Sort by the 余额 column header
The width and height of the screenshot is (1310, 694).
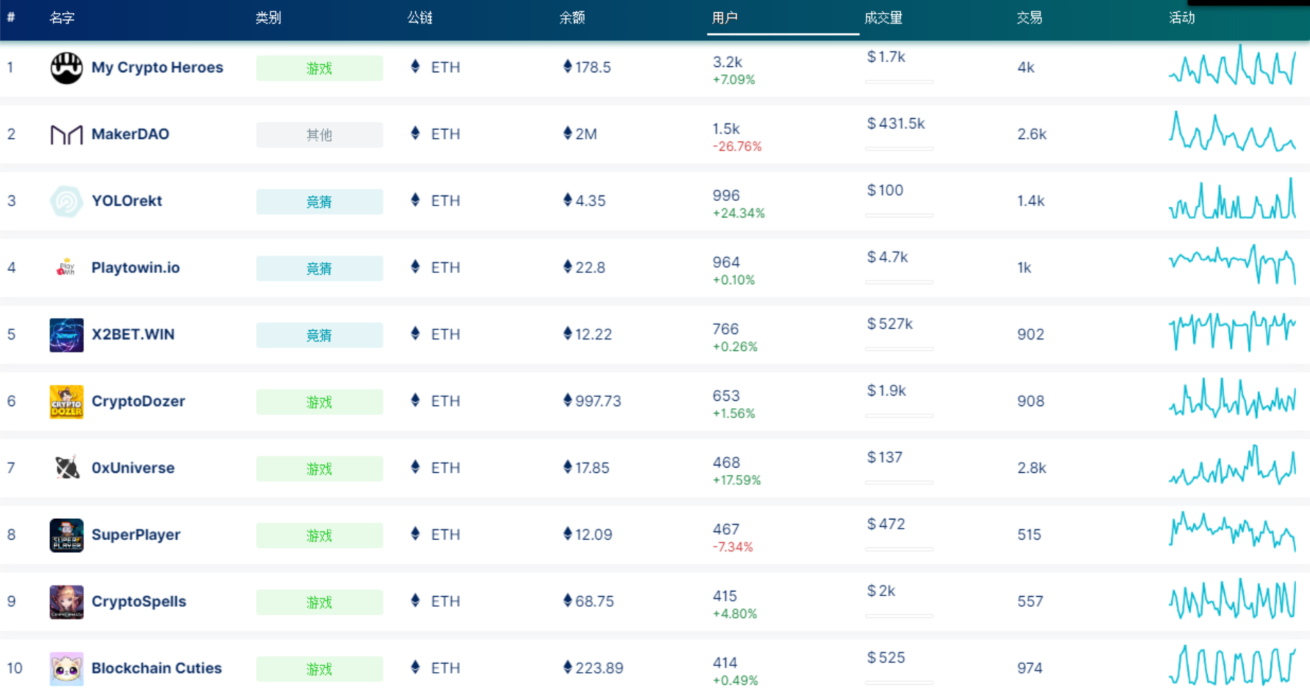click(572, 18)
